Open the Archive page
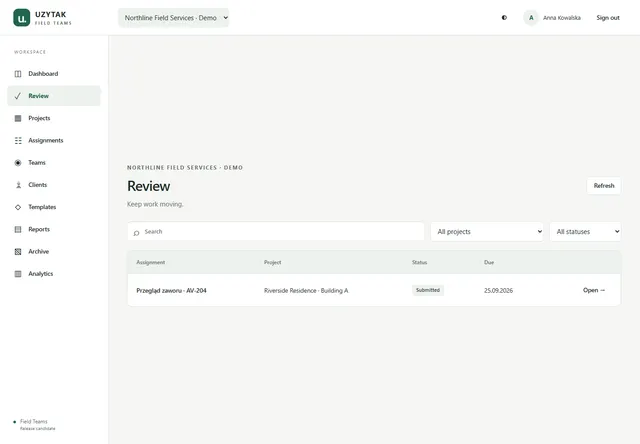This screenshot has width=640, height=444. pyautogui.click(x=54, y=252)
